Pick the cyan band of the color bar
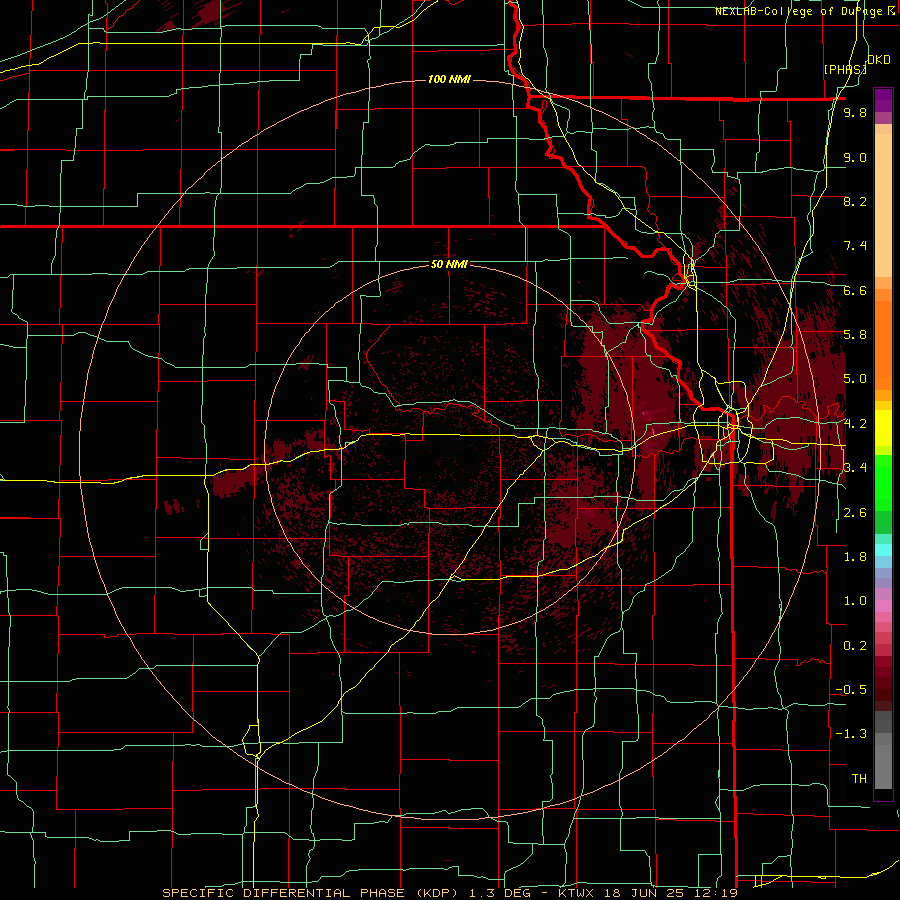900x900 pixels. pyautogui.click(x=883, y=550)
